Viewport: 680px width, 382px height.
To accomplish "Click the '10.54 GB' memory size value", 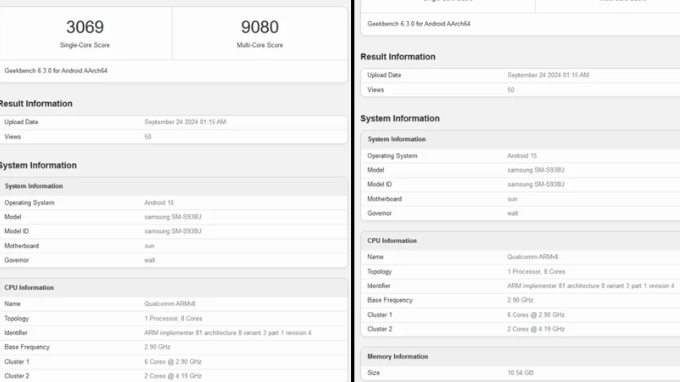I will pyautogui.click(x=520, y=372).
